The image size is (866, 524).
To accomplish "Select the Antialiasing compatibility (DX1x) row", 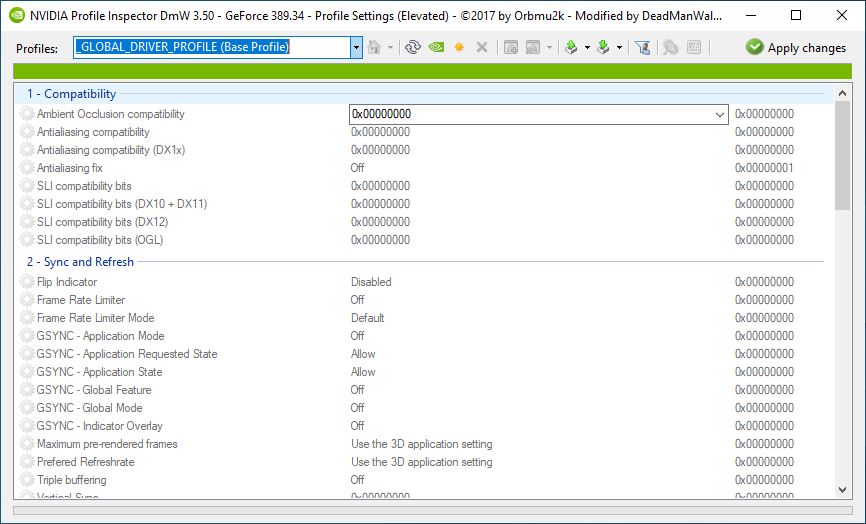I will 424,150.
